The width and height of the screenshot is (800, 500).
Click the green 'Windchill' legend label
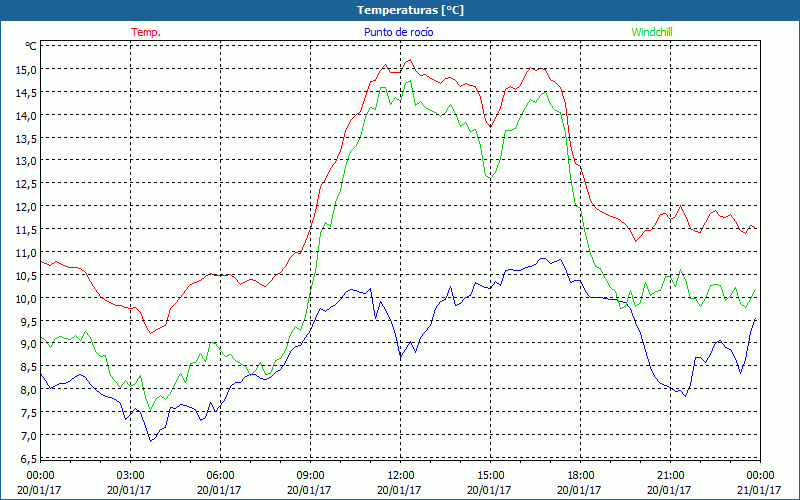click(x=652, y=32)
